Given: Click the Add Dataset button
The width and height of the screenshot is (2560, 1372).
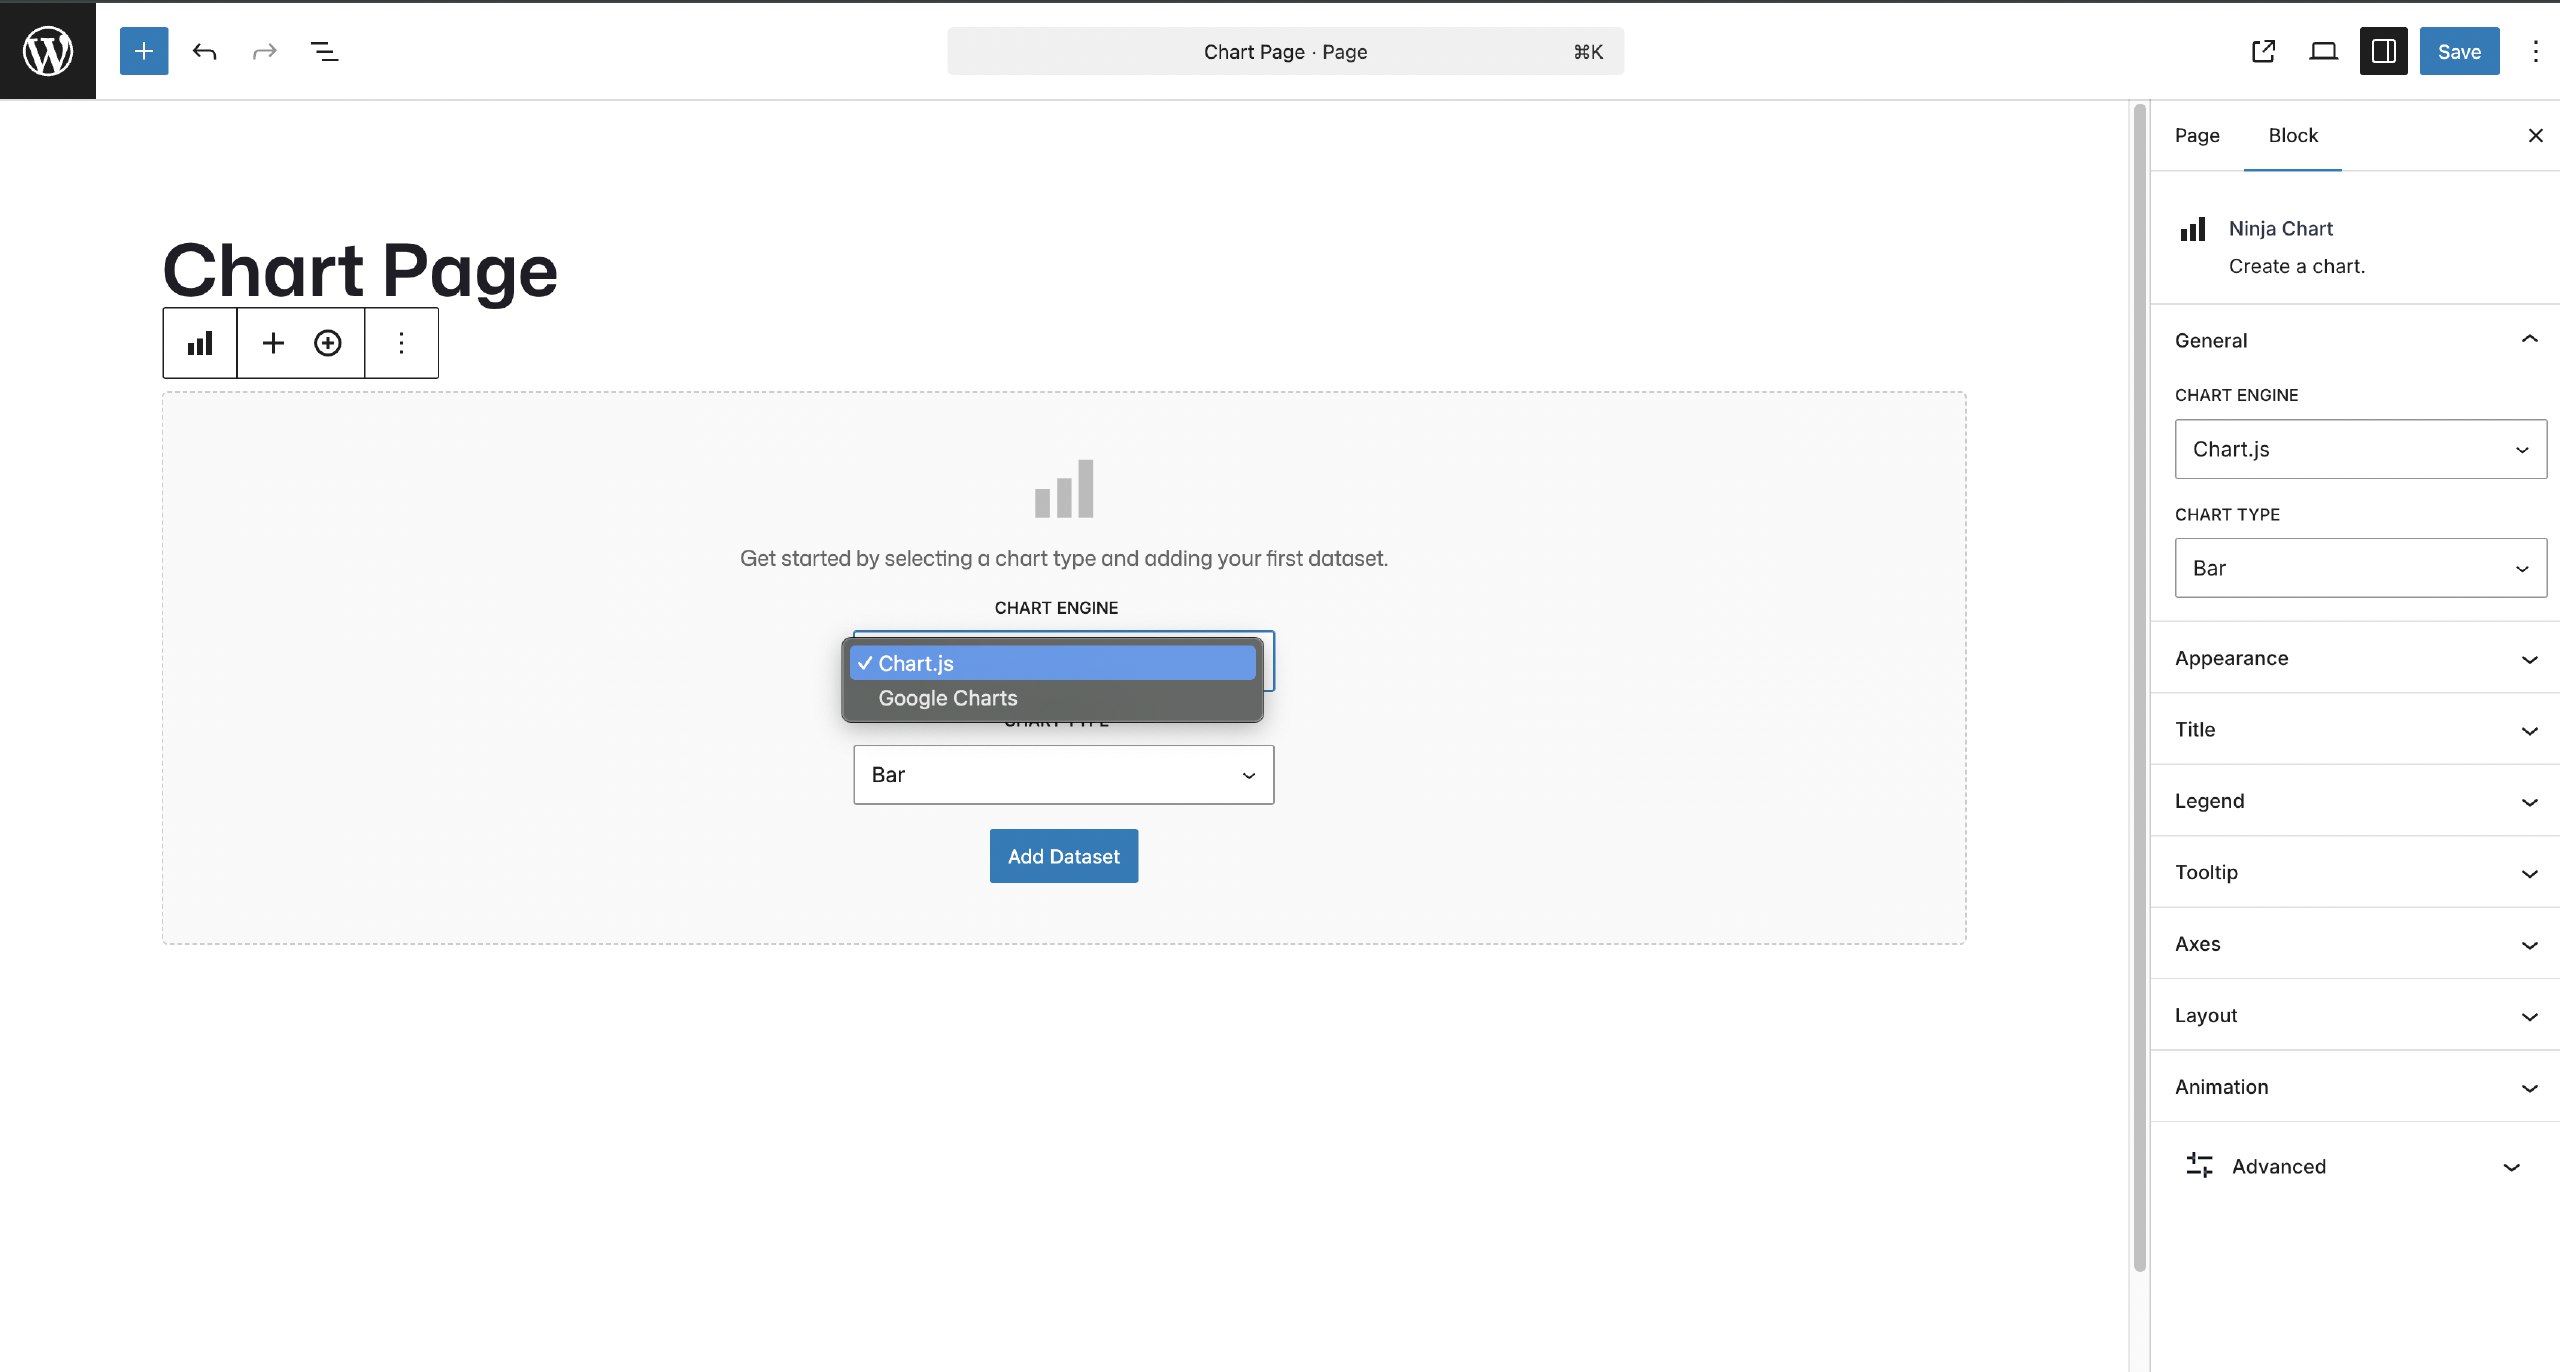Looking at the screenshot, I should (x=1063, y=855).
